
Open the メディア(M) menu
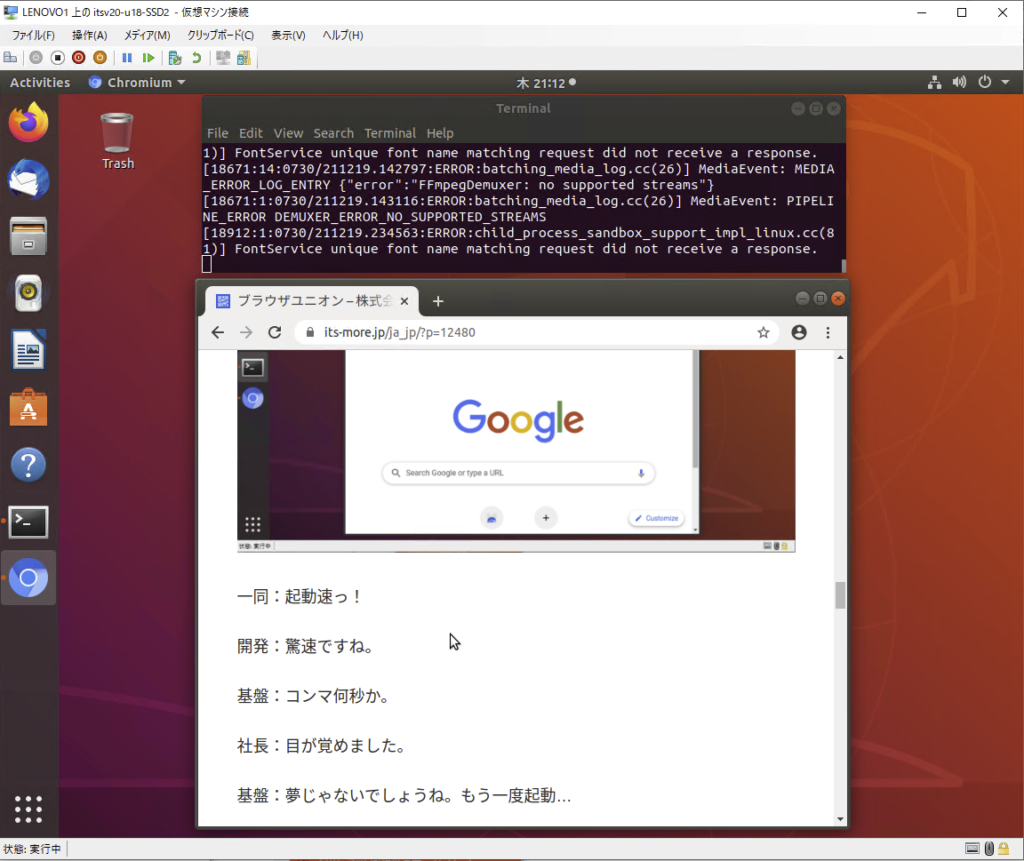click(146, 35)
